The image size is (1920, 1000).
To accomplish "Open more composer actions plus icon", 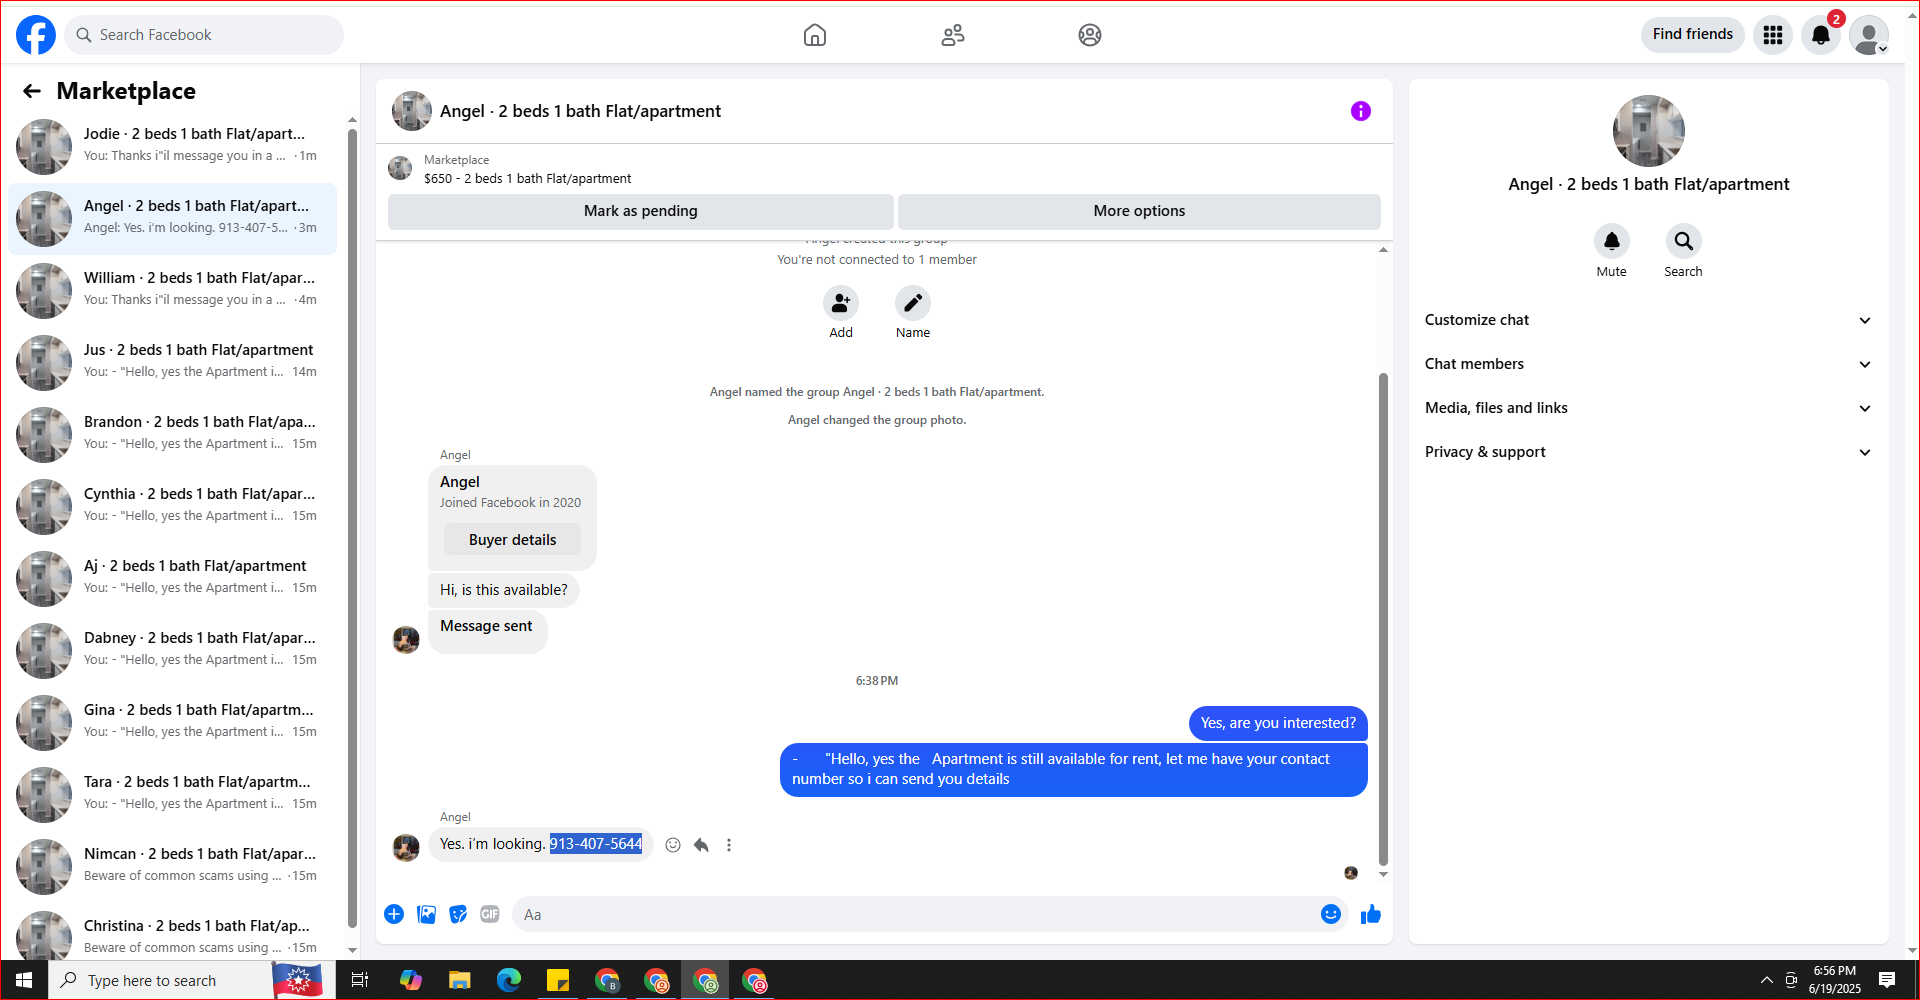I will [x=394, y=914].
